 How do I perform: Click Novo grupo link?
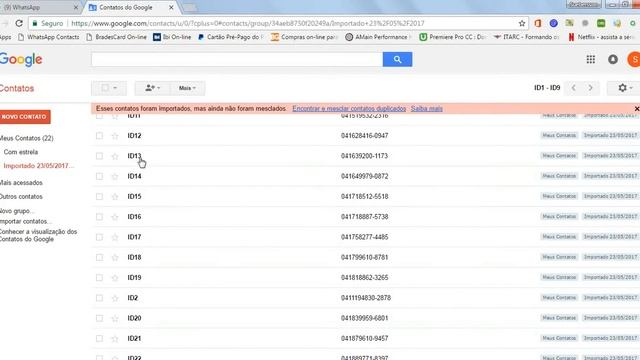click(17, 211)
